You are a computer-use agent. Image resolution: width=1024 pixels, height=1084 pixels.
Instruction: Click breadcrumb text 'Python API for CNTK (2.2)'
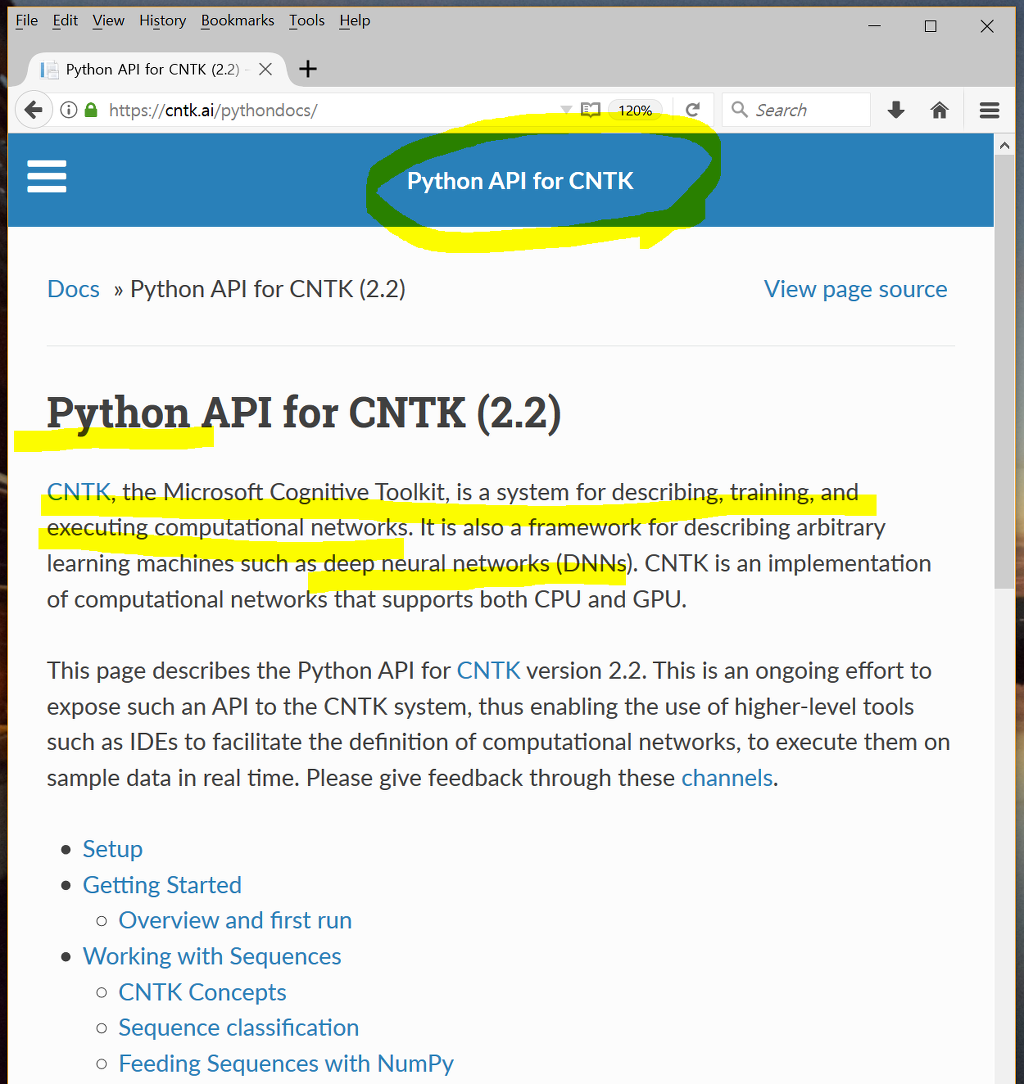(268, 289)
